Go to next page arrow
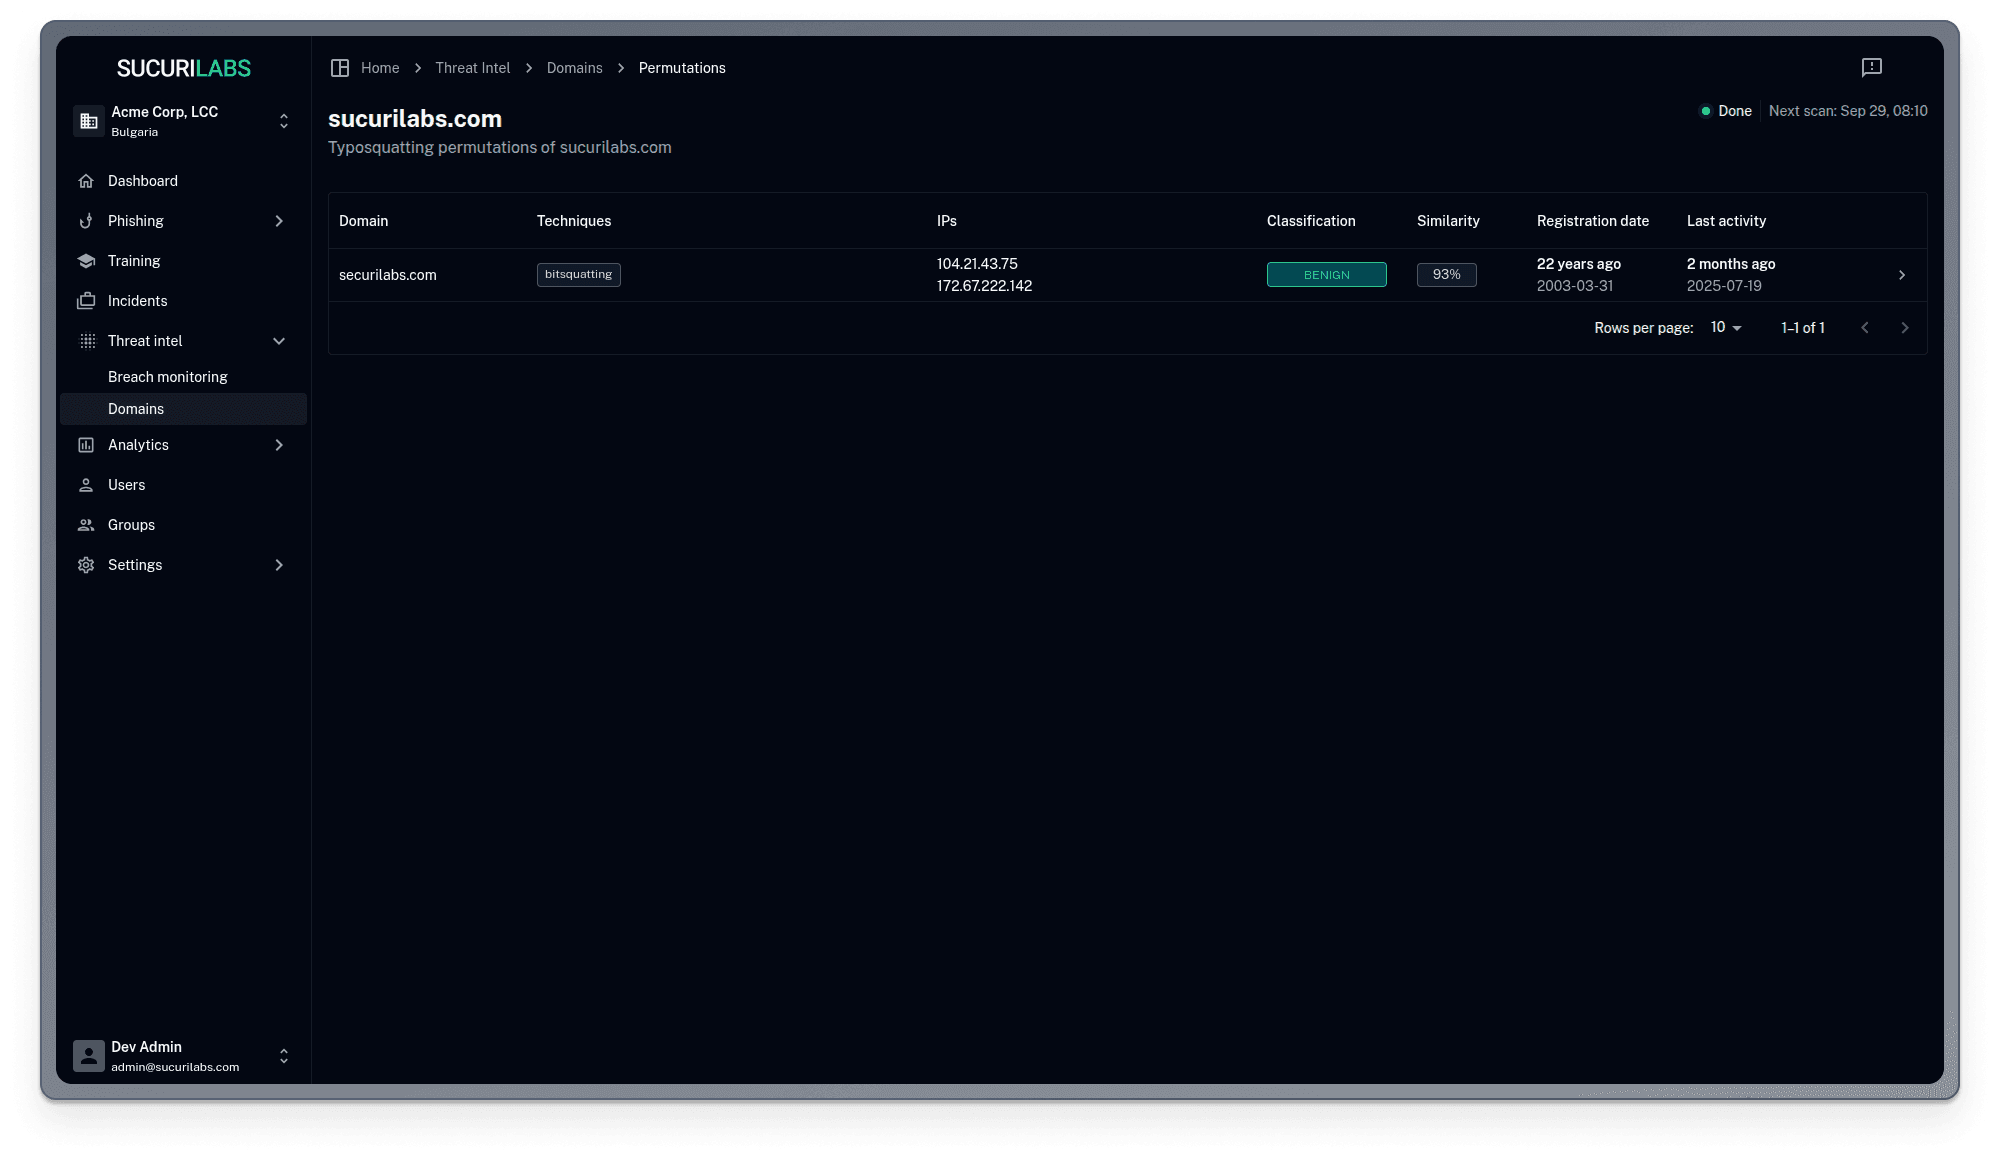This screenshot has width=2000, height=1160. pyautogui.click(x=1905, y=328)
